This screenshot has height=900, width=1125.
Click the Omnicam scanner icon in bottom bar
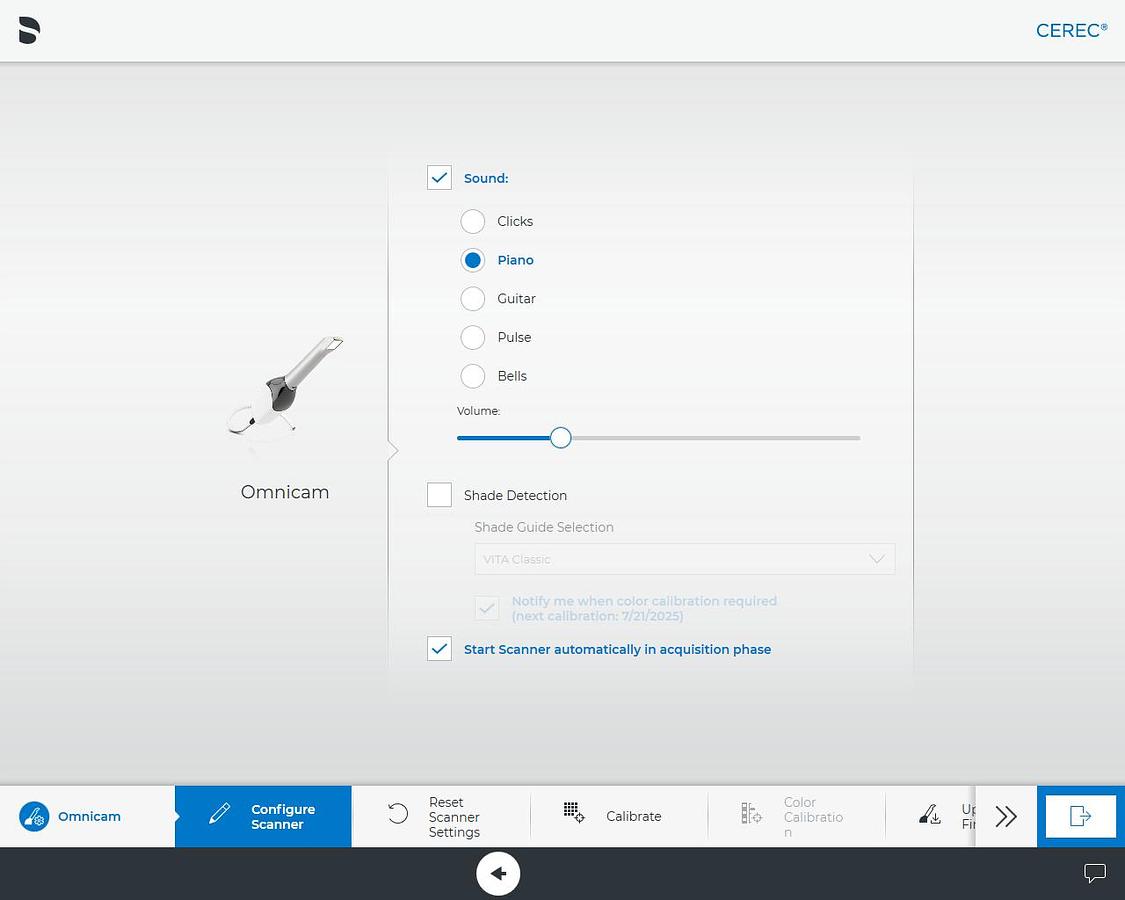(x=34, y=816)
